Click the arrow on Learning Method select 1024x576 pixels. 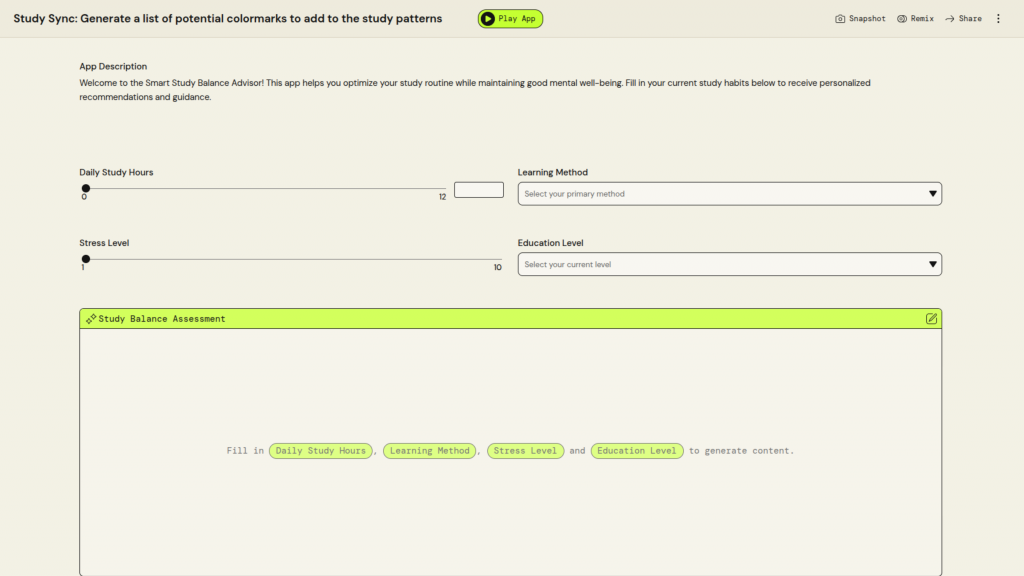tap(932, 194)
